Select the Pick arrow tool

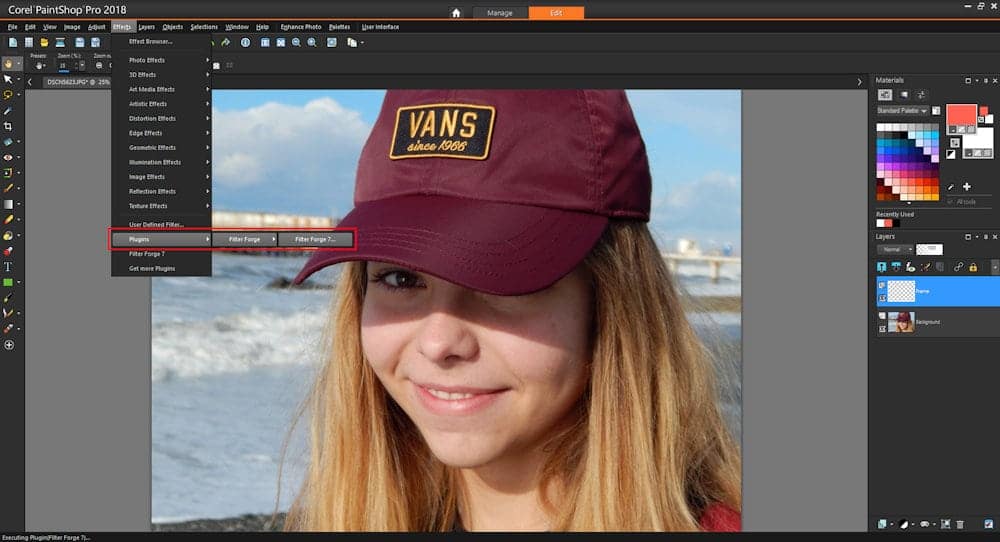click(8, 79)
